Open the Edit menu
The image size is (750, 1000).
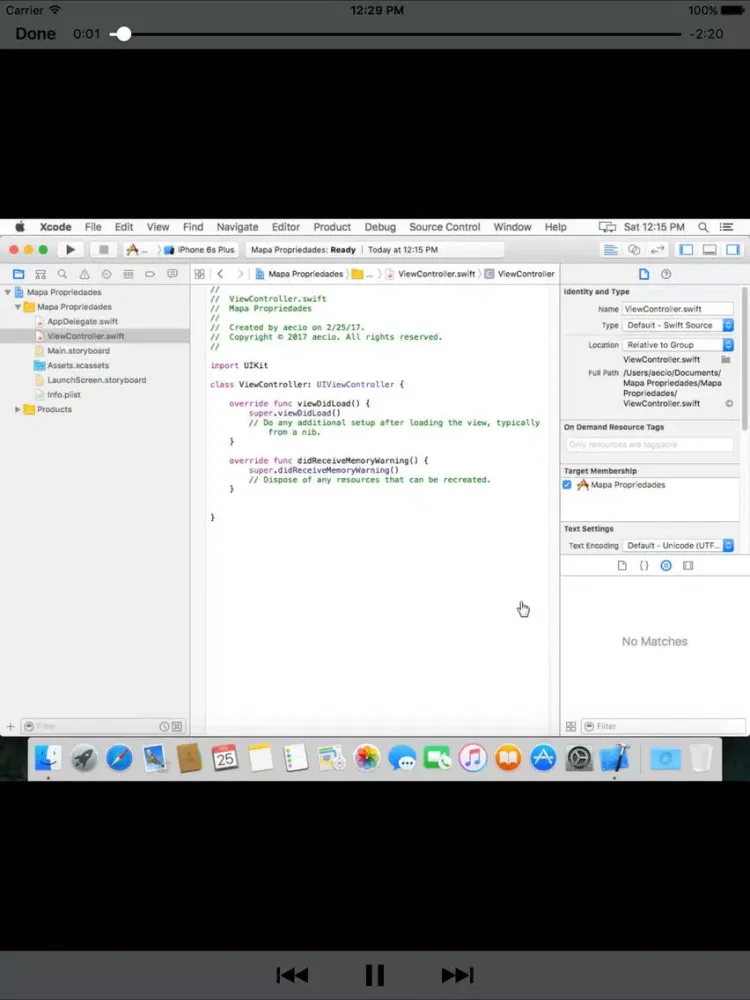(124, 226)
